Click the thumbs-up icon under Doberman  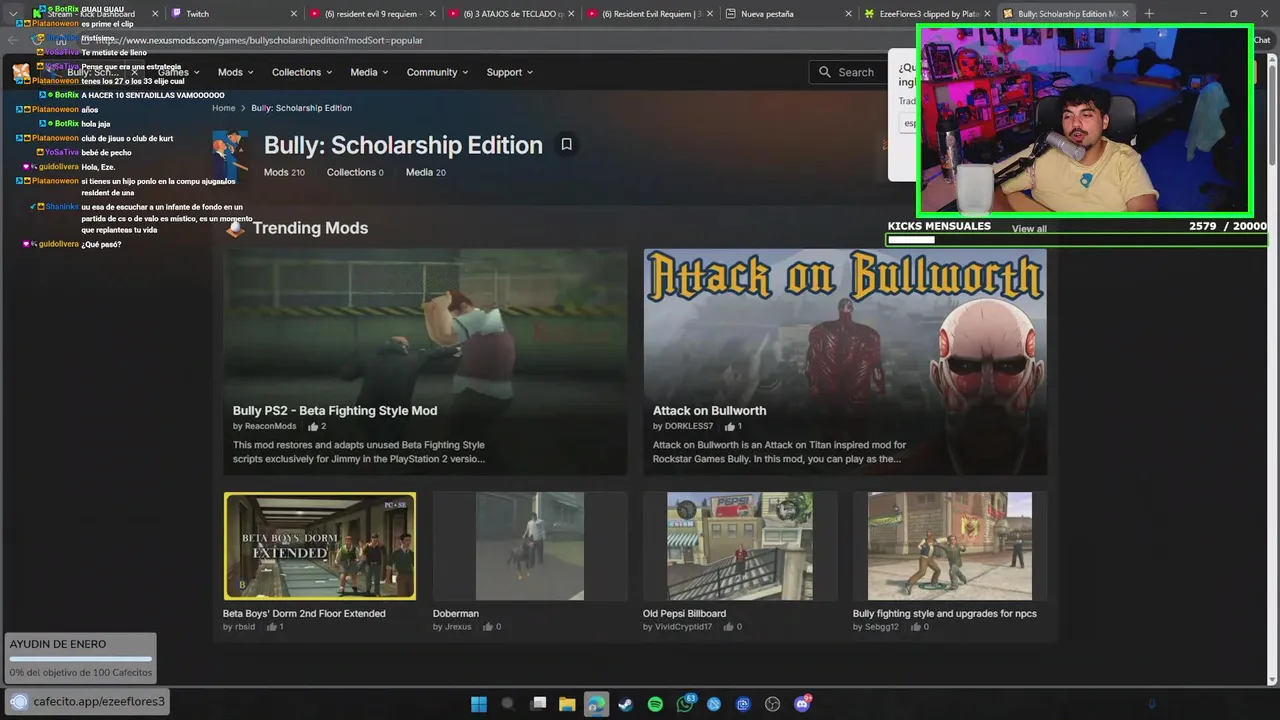pos(488,627)
